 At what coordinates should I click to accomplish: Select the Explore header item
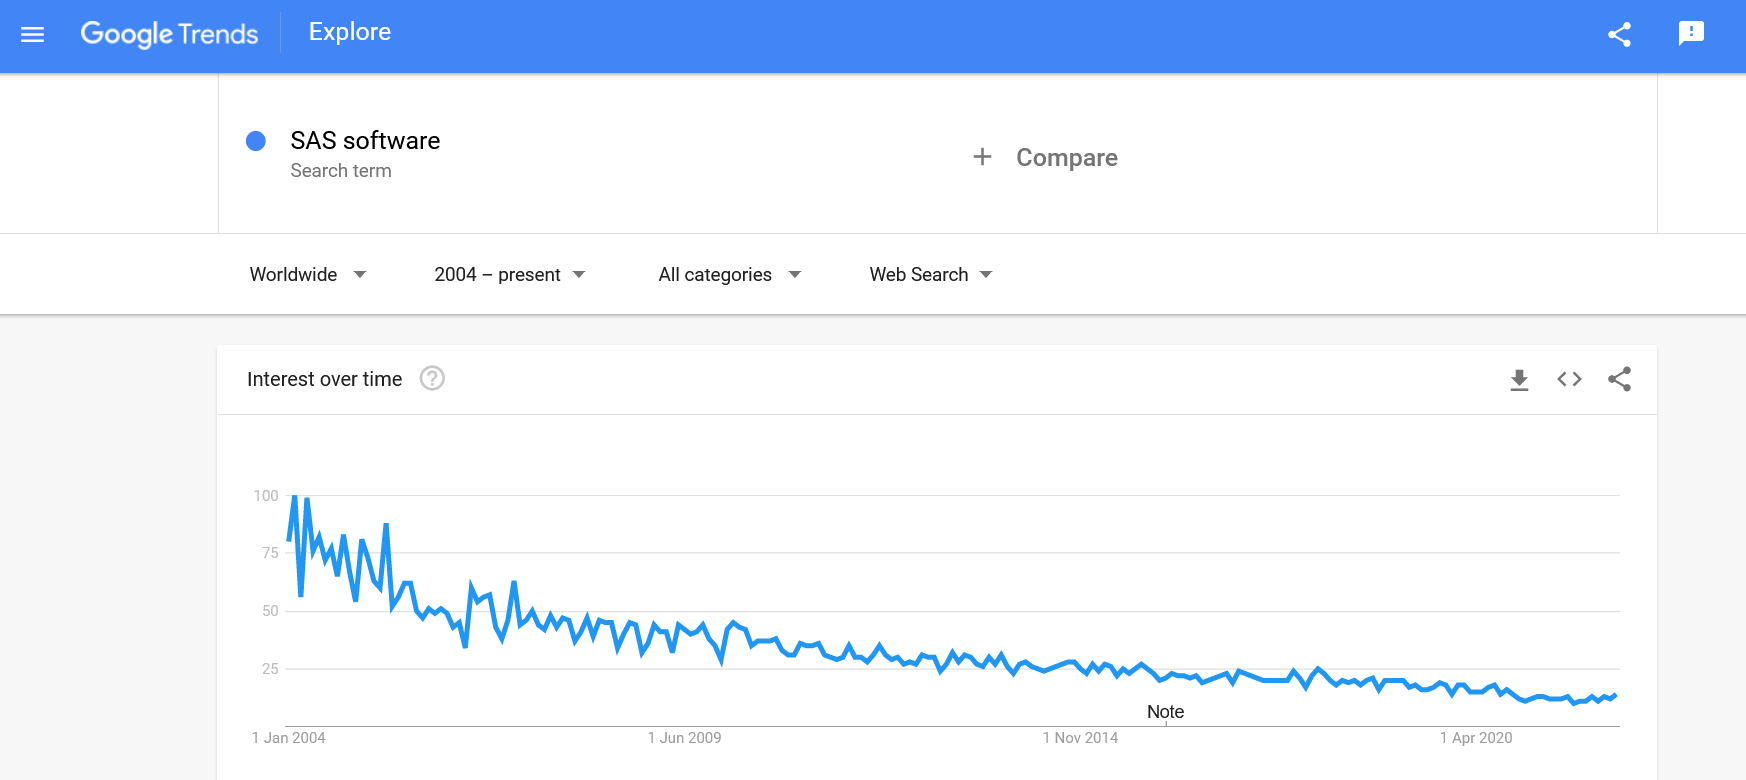point(350,32)
